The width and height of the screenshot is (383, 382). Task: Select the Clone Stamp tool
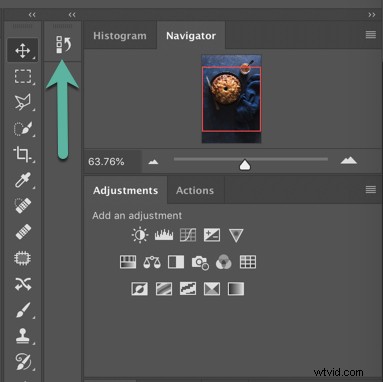(23, 336)
